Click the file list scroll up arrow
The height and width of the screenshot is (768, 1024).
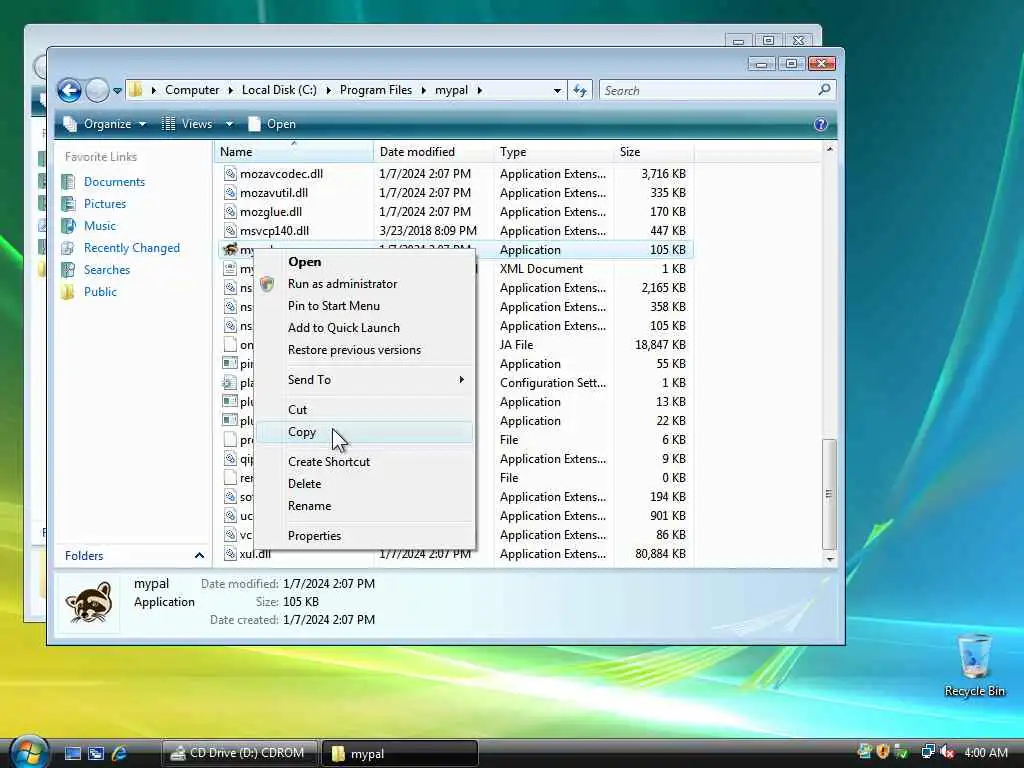(x=829, y=149)
